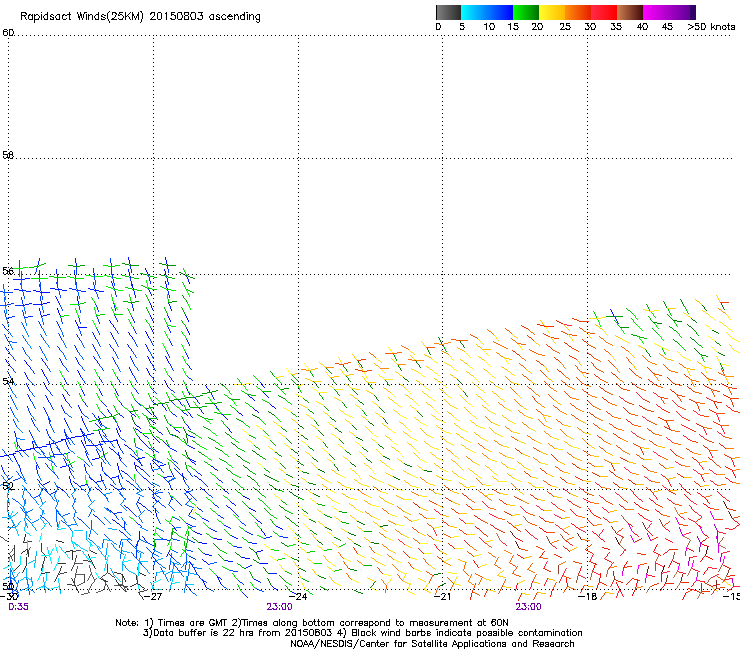This screenshot has height=650, width=740.
Task: Click the '>50 knots' legend label
Action: click(711, 27)
